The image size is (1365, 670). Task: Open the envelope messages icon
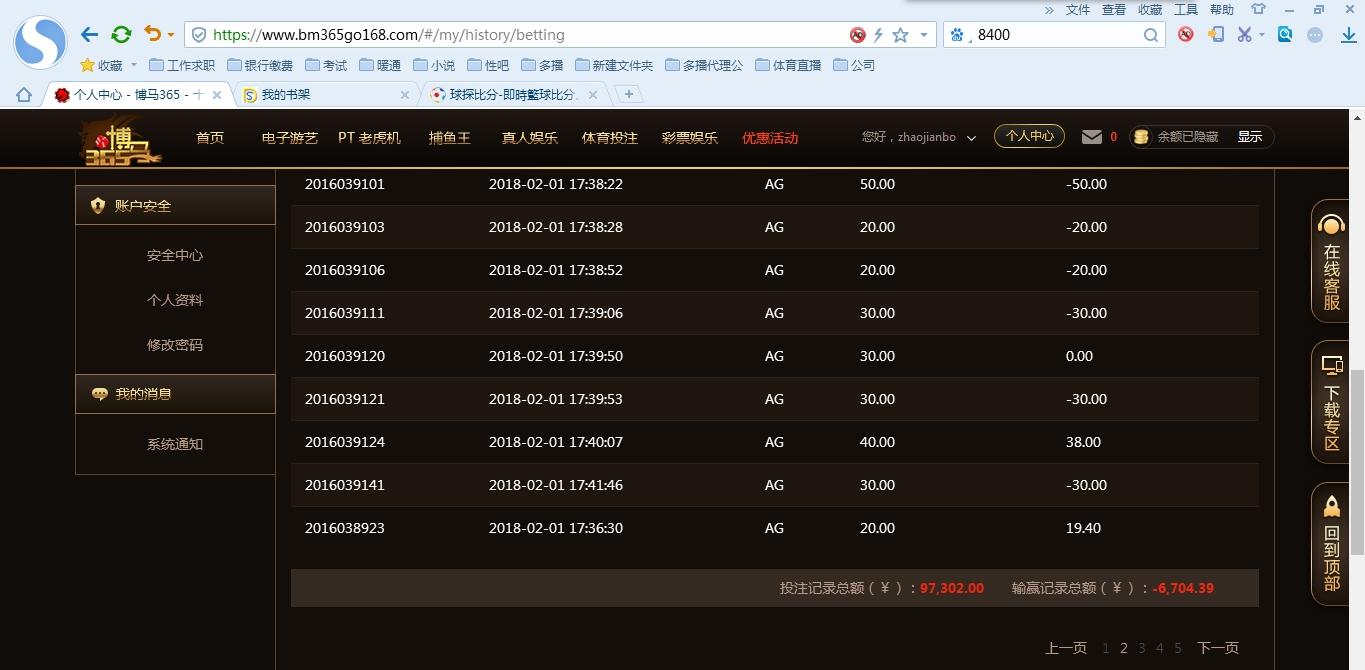[x=1092, y=137]
